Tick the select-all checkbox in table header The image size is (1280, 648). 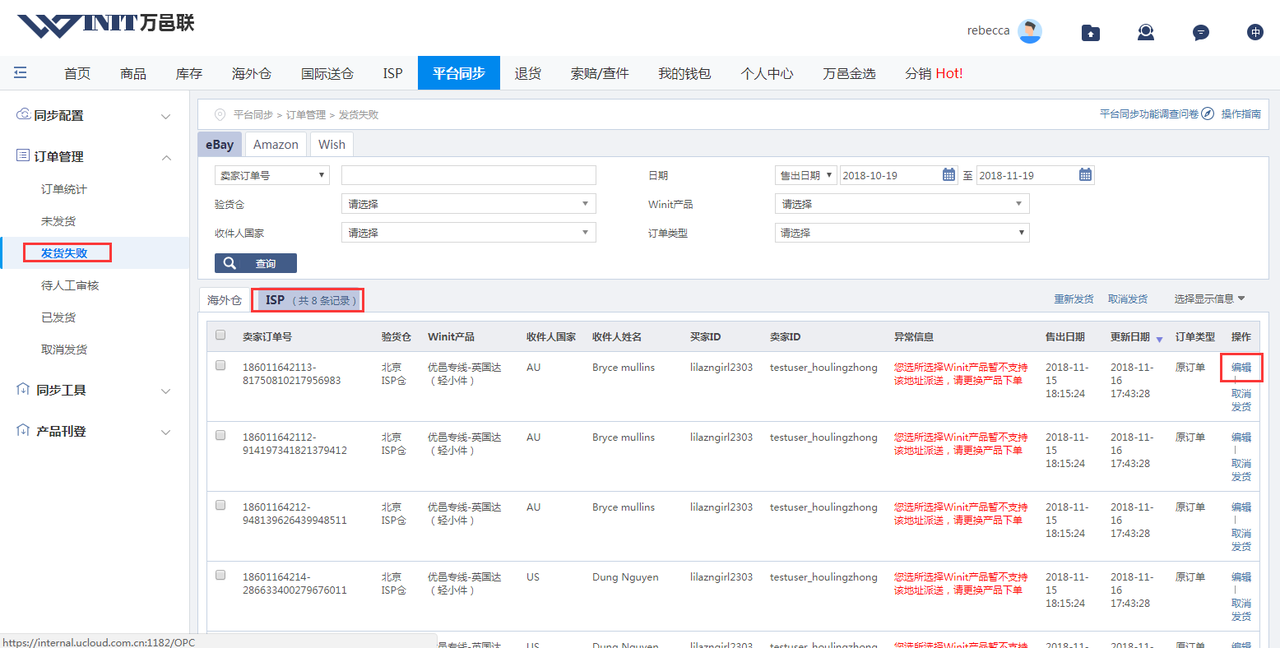pos(221,336)
